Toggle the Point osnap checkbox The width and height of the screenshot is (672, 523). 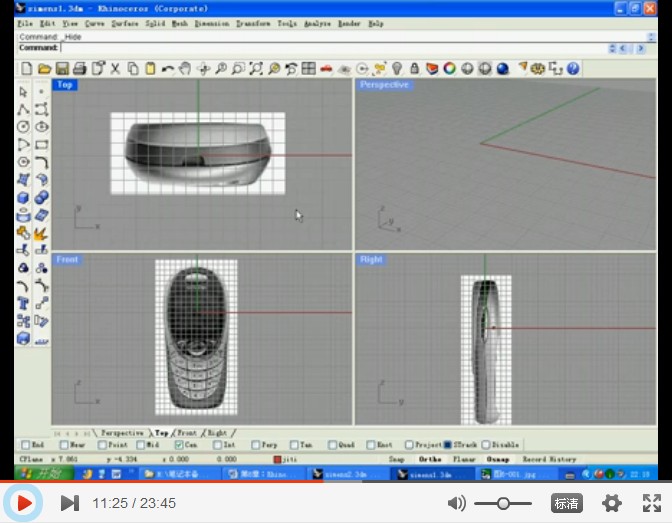(x=102, y=445)
